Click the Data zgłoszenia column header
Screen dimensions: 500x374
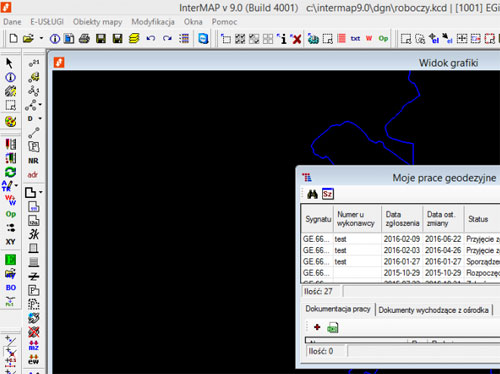pos(402,219)
